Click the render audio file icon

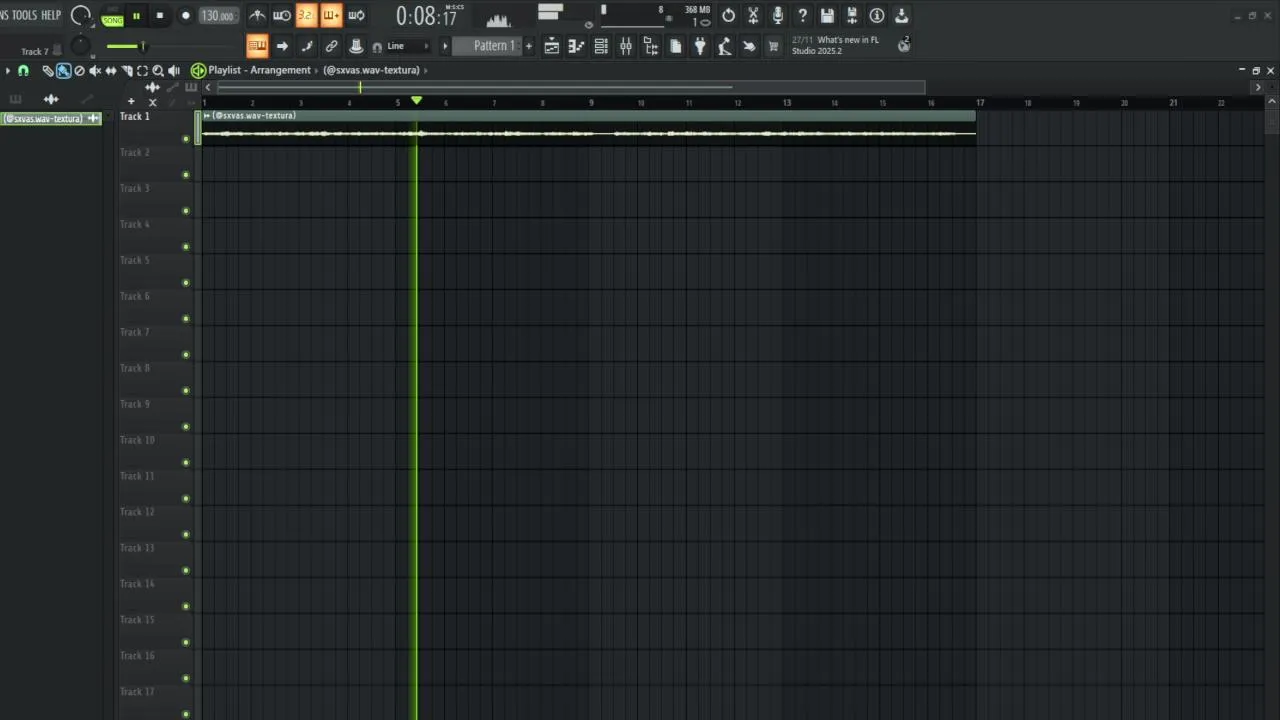coord(852,15)
